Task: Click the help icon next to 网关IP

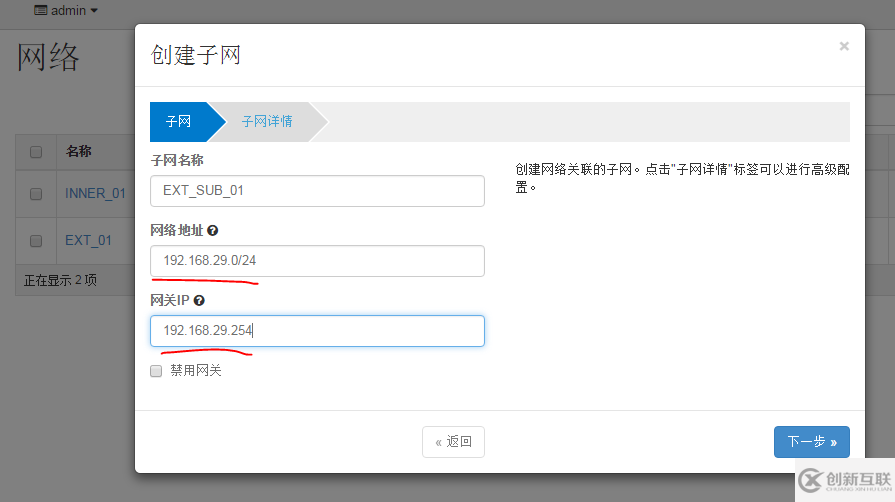Action: [x=199, y=300]
